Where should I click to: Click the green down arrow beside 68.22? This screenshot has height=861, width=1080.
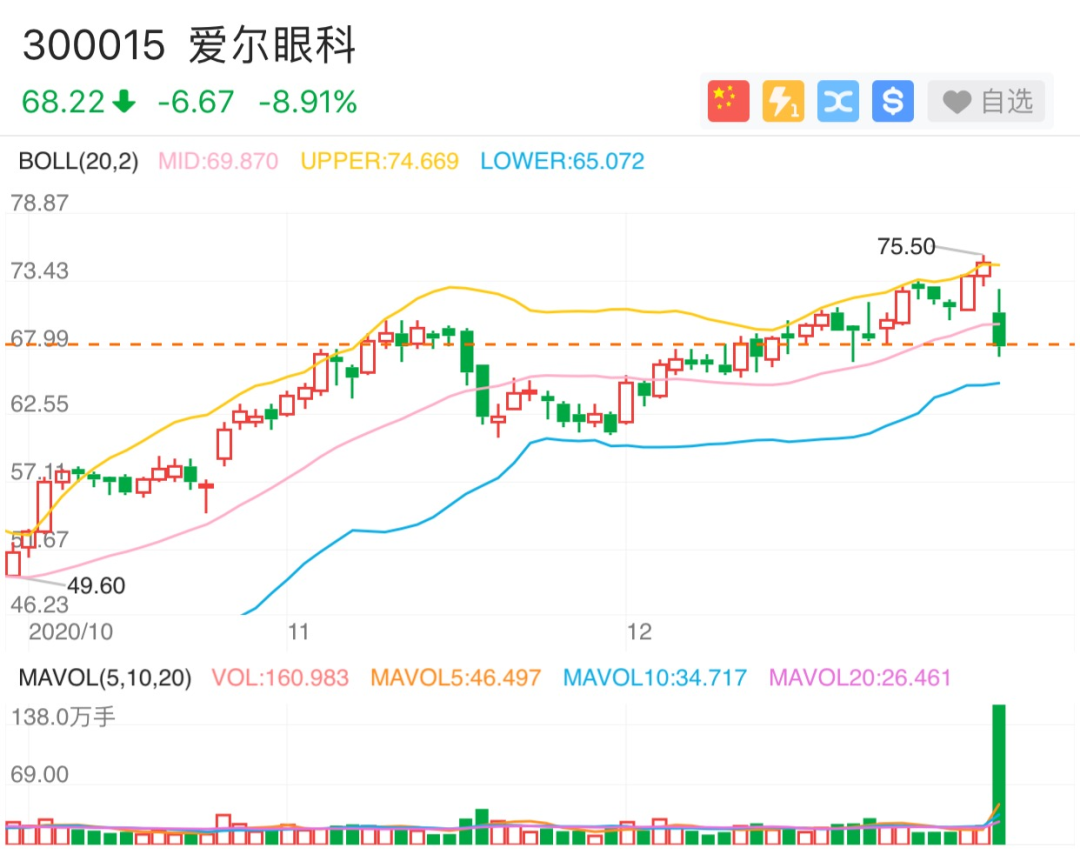[x=124, y=101]
